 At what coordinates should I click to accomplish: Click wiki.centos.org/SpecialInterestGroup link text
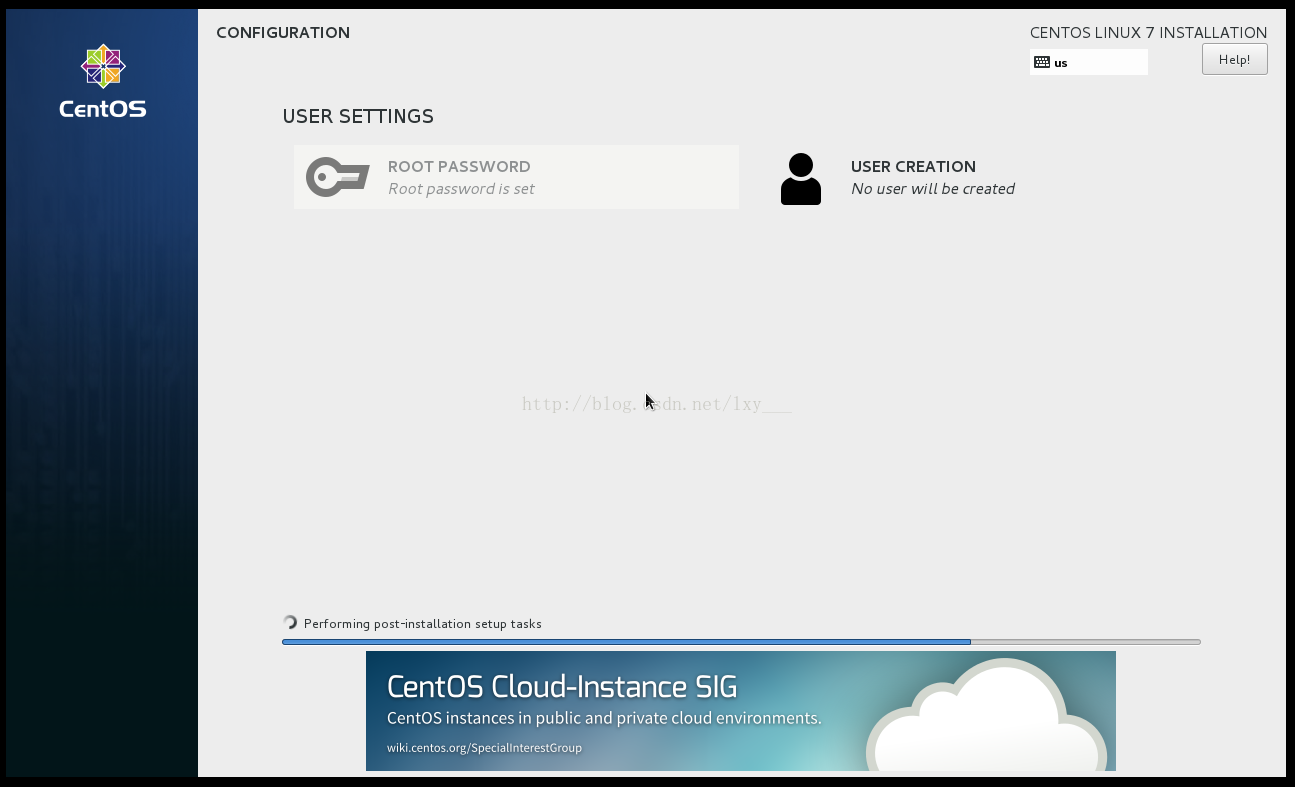coord(484,748)
